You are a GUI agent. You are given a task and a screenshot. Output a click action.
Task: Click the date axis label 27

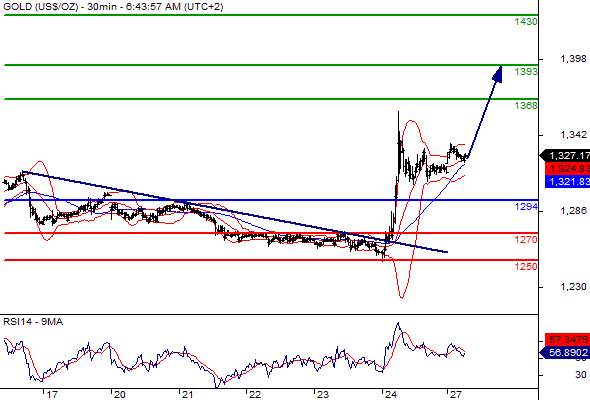point(456,395)
